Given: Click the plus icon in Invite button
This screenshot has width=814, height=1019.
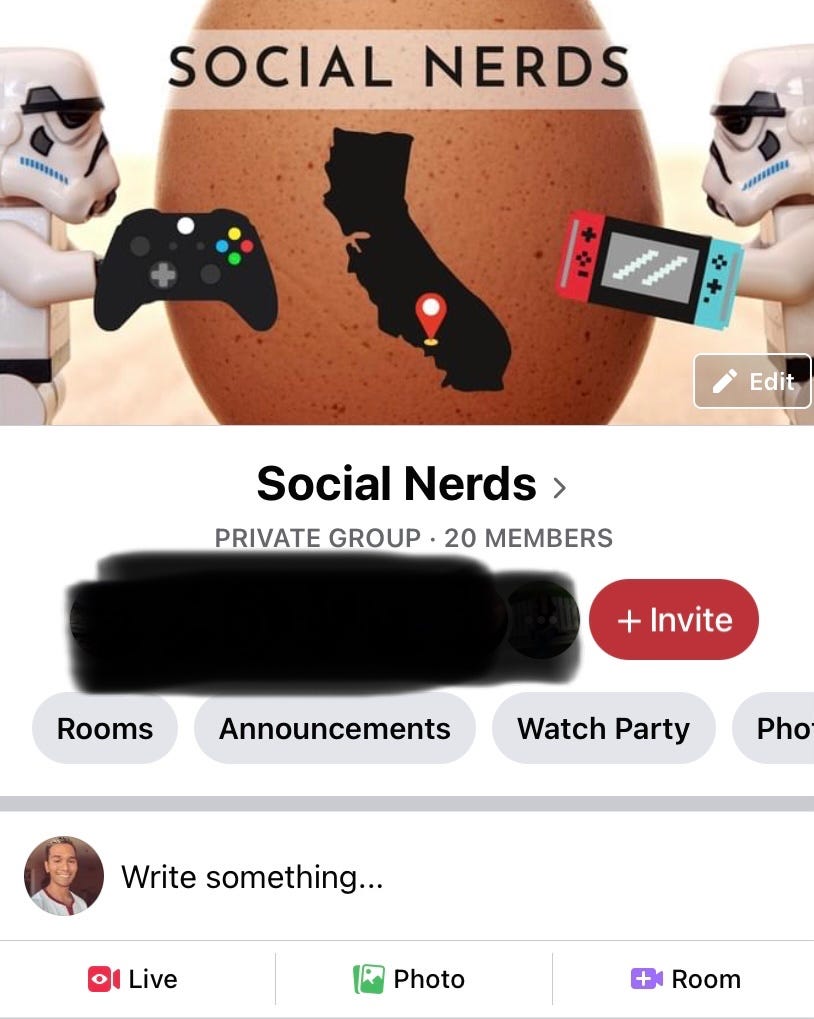Looking at the screenshot, I should [x=629, y=621].
